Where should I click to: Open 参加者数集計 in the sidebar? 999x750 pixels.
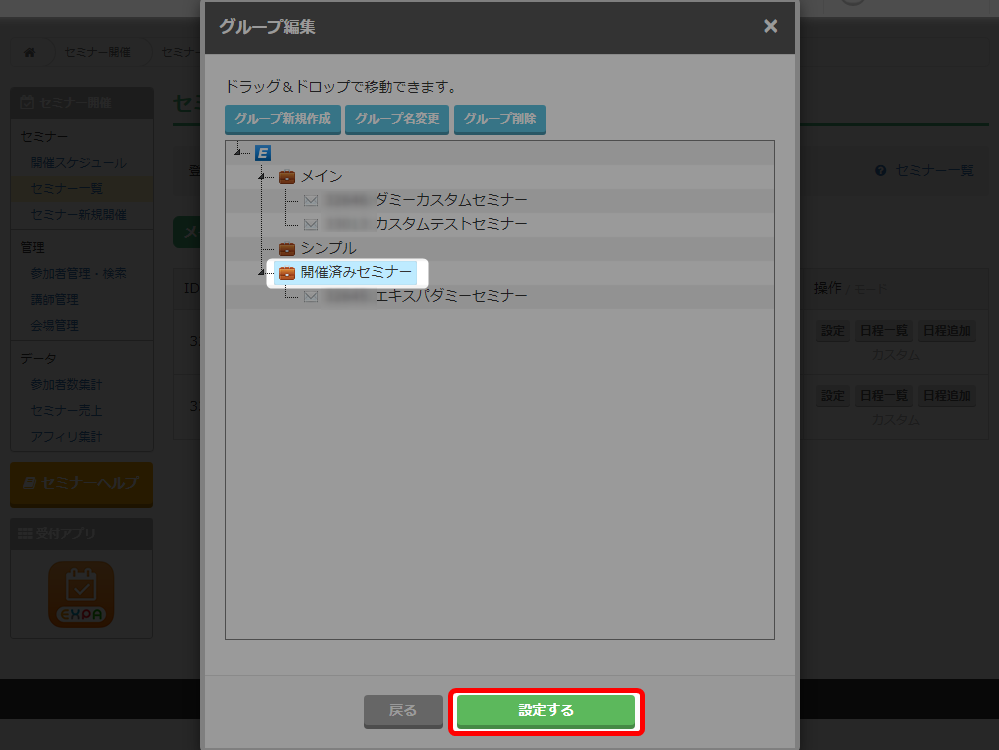(66, 385)
